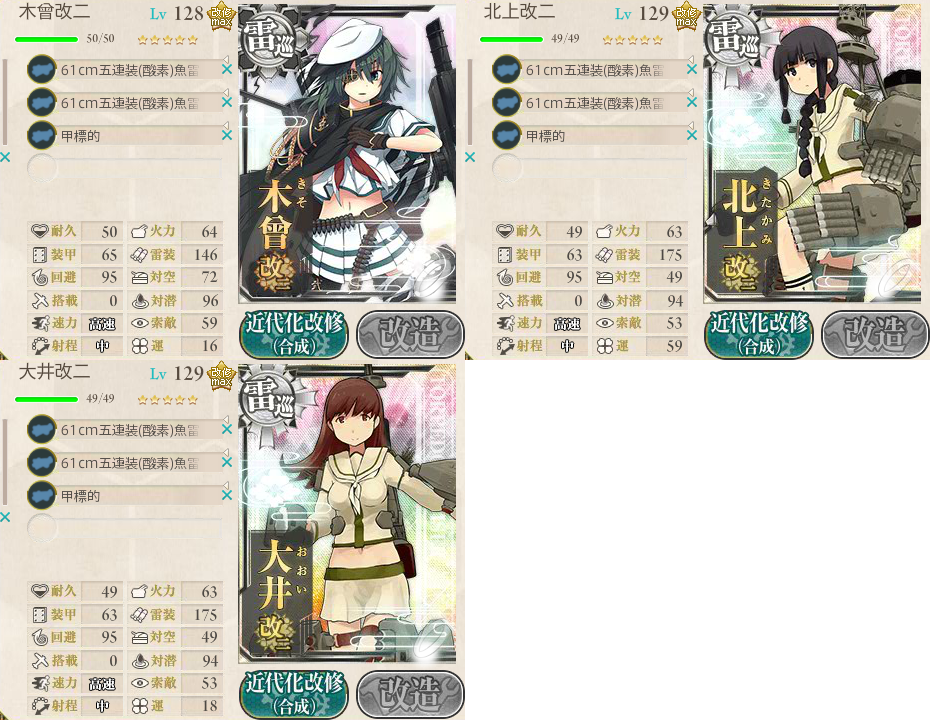Image resolution: width=930 pixels, height=720 pixels.
Task: Click the arrow above Kiso's first equipment slot
Action: (225, 58)
